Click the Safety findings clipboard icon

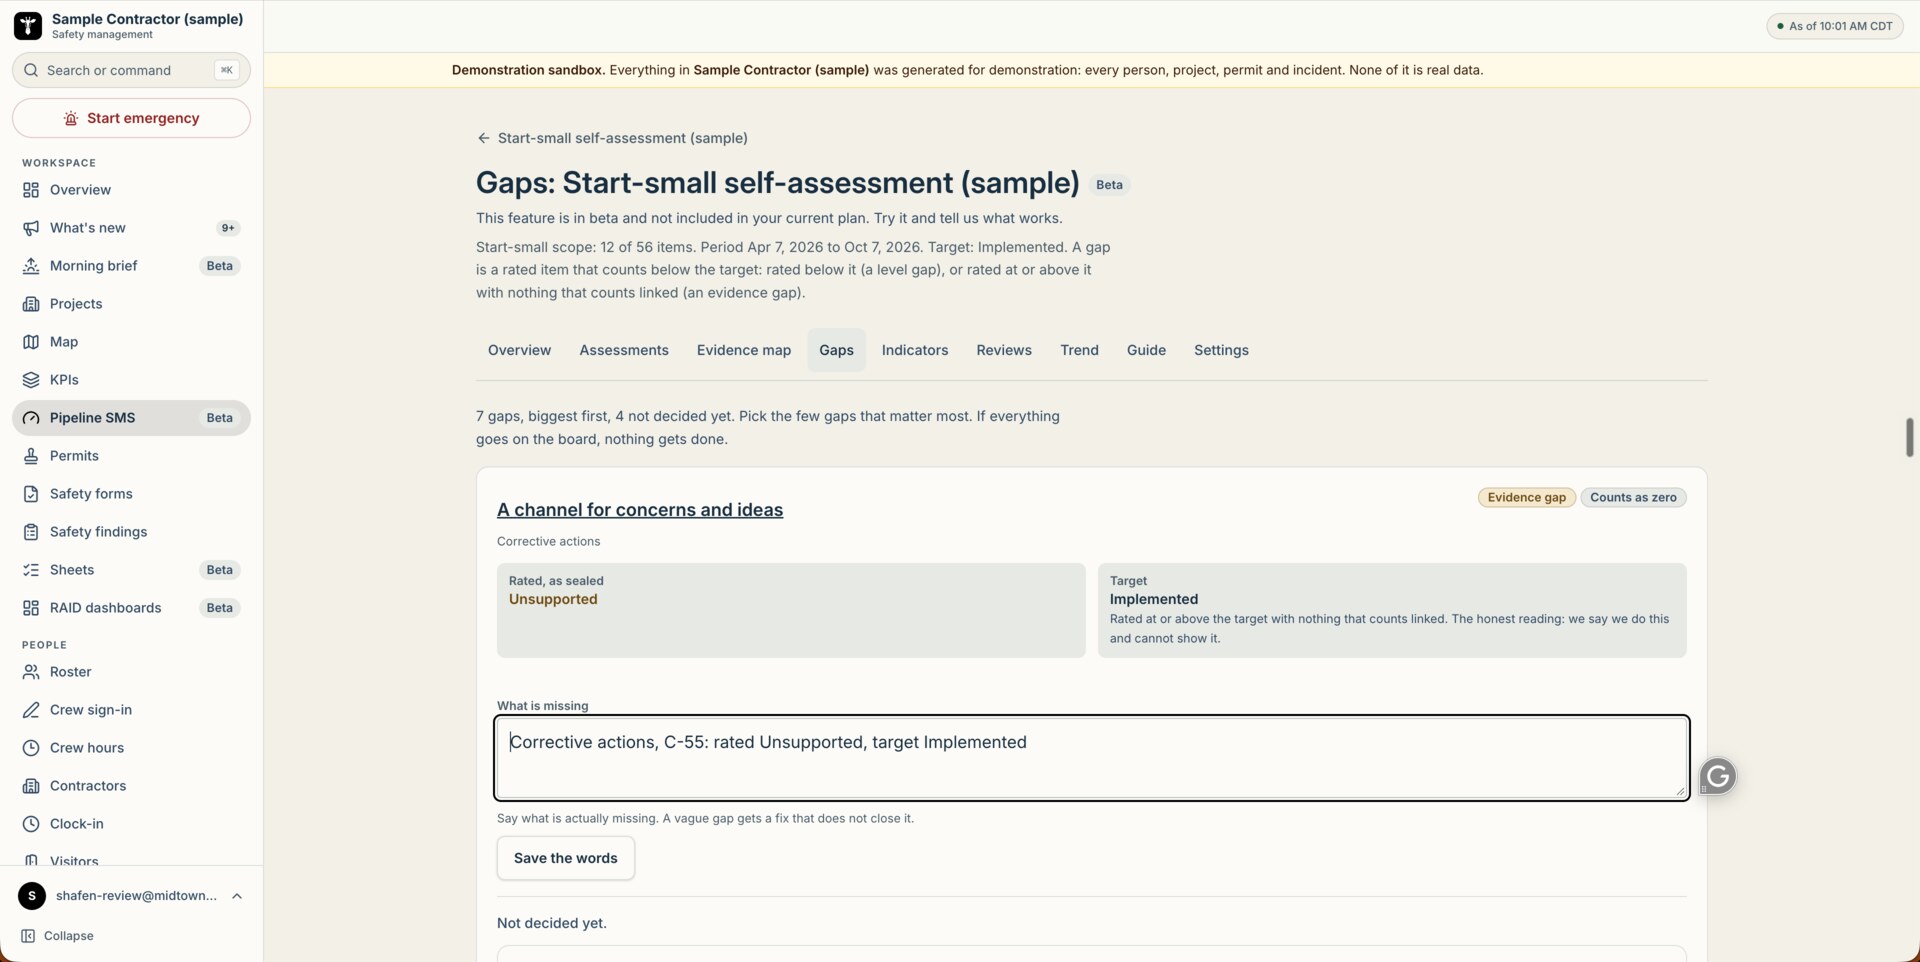31,532
